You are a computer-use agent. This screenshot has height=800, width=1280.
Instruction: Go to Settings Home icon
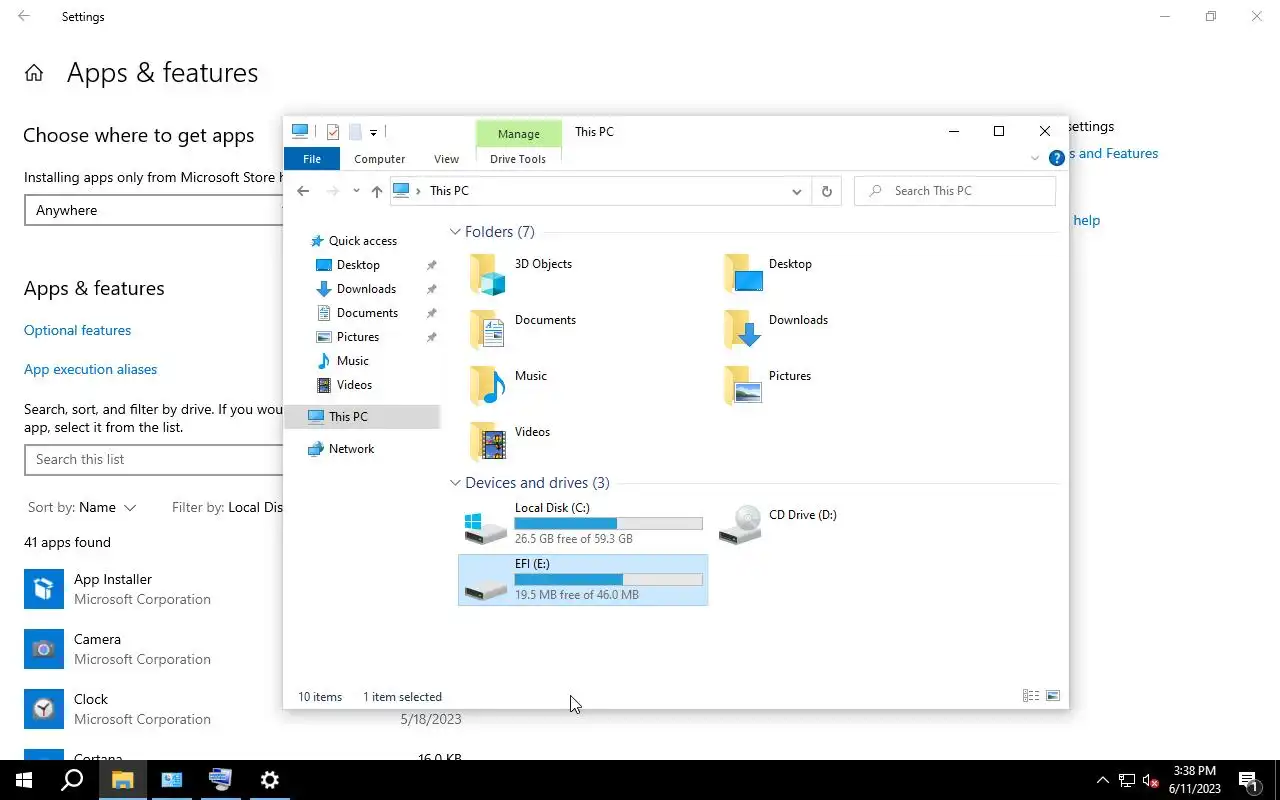pyautogui.click(x=34, y=73)
